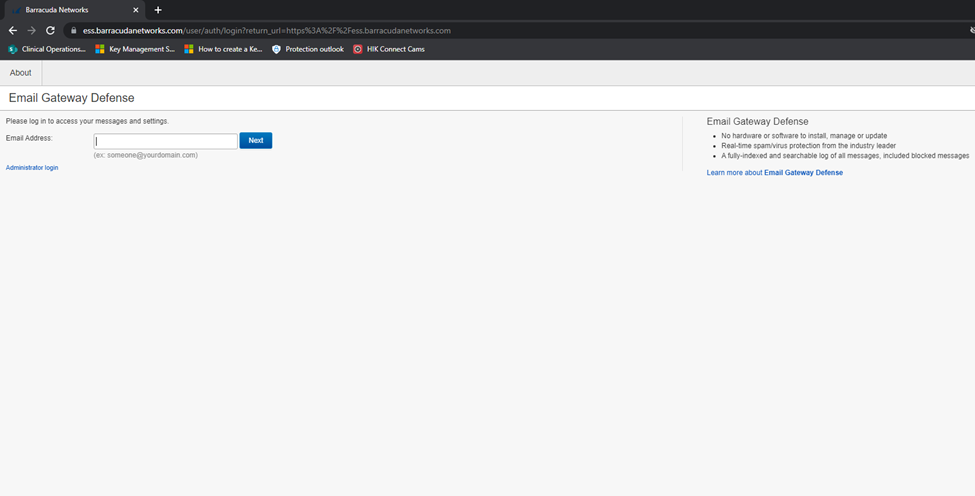Viewport: 975px width, 496px height.
Task: Click the 'No hardware or software to install' bullet
Action: 804,135
